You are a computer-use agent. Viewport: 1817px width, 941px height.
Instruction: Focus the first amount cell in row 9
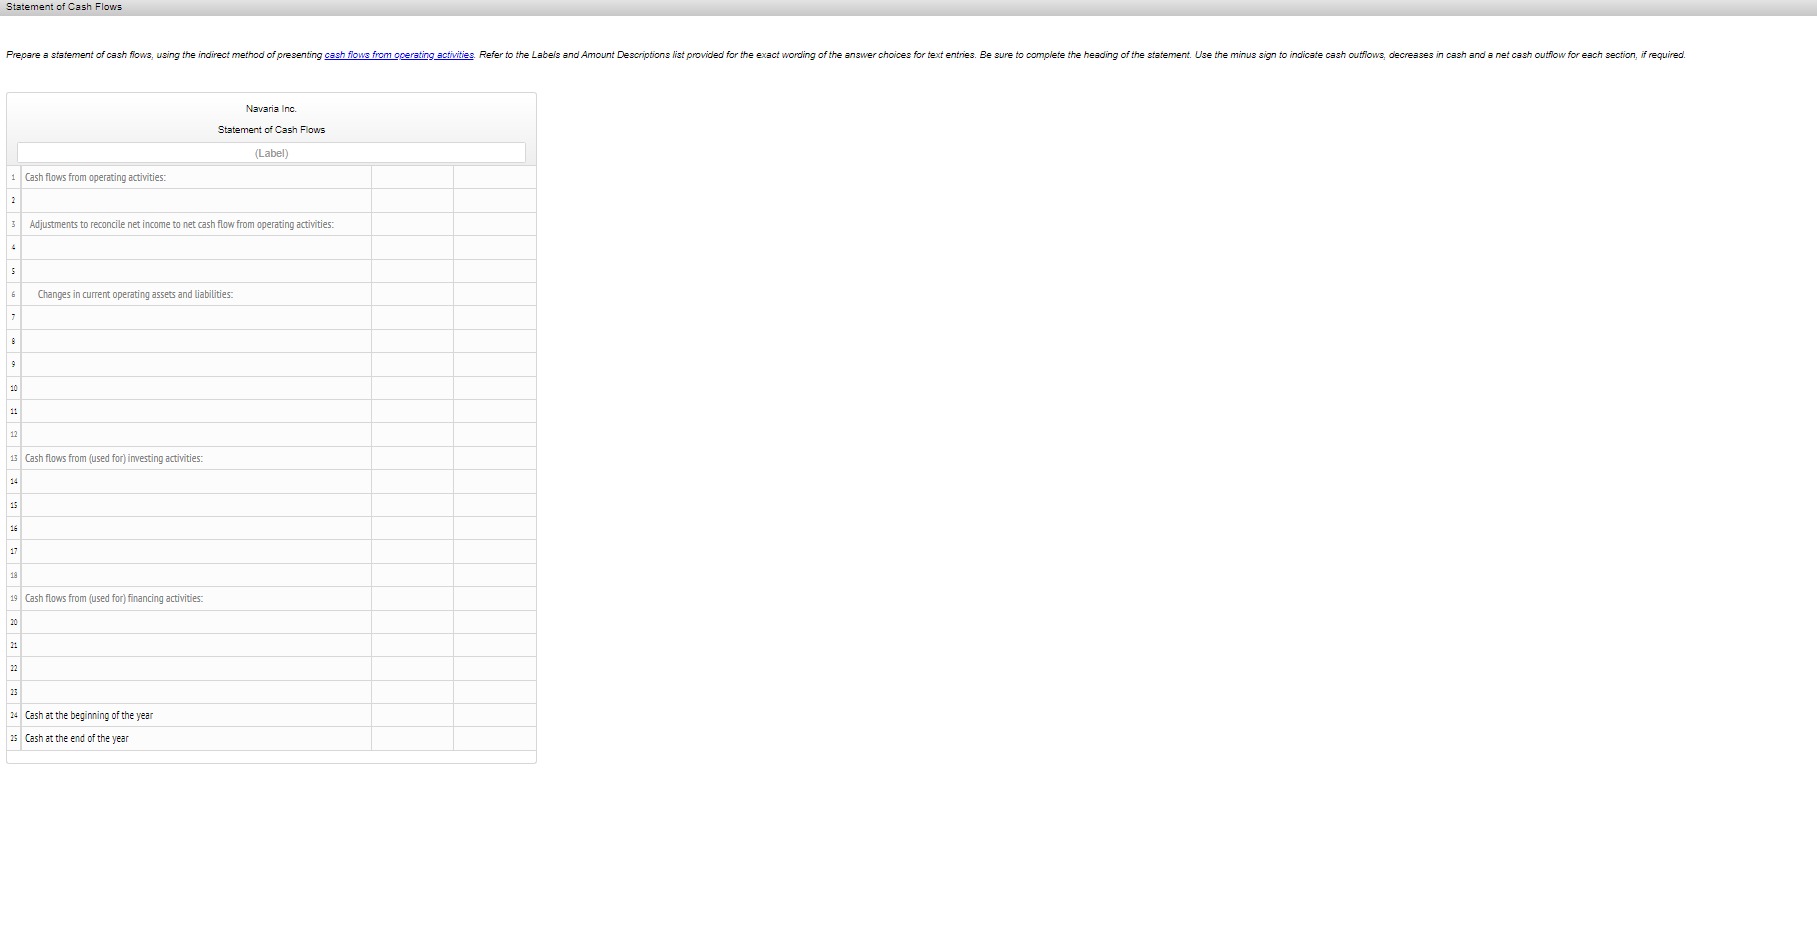[412, 364]
